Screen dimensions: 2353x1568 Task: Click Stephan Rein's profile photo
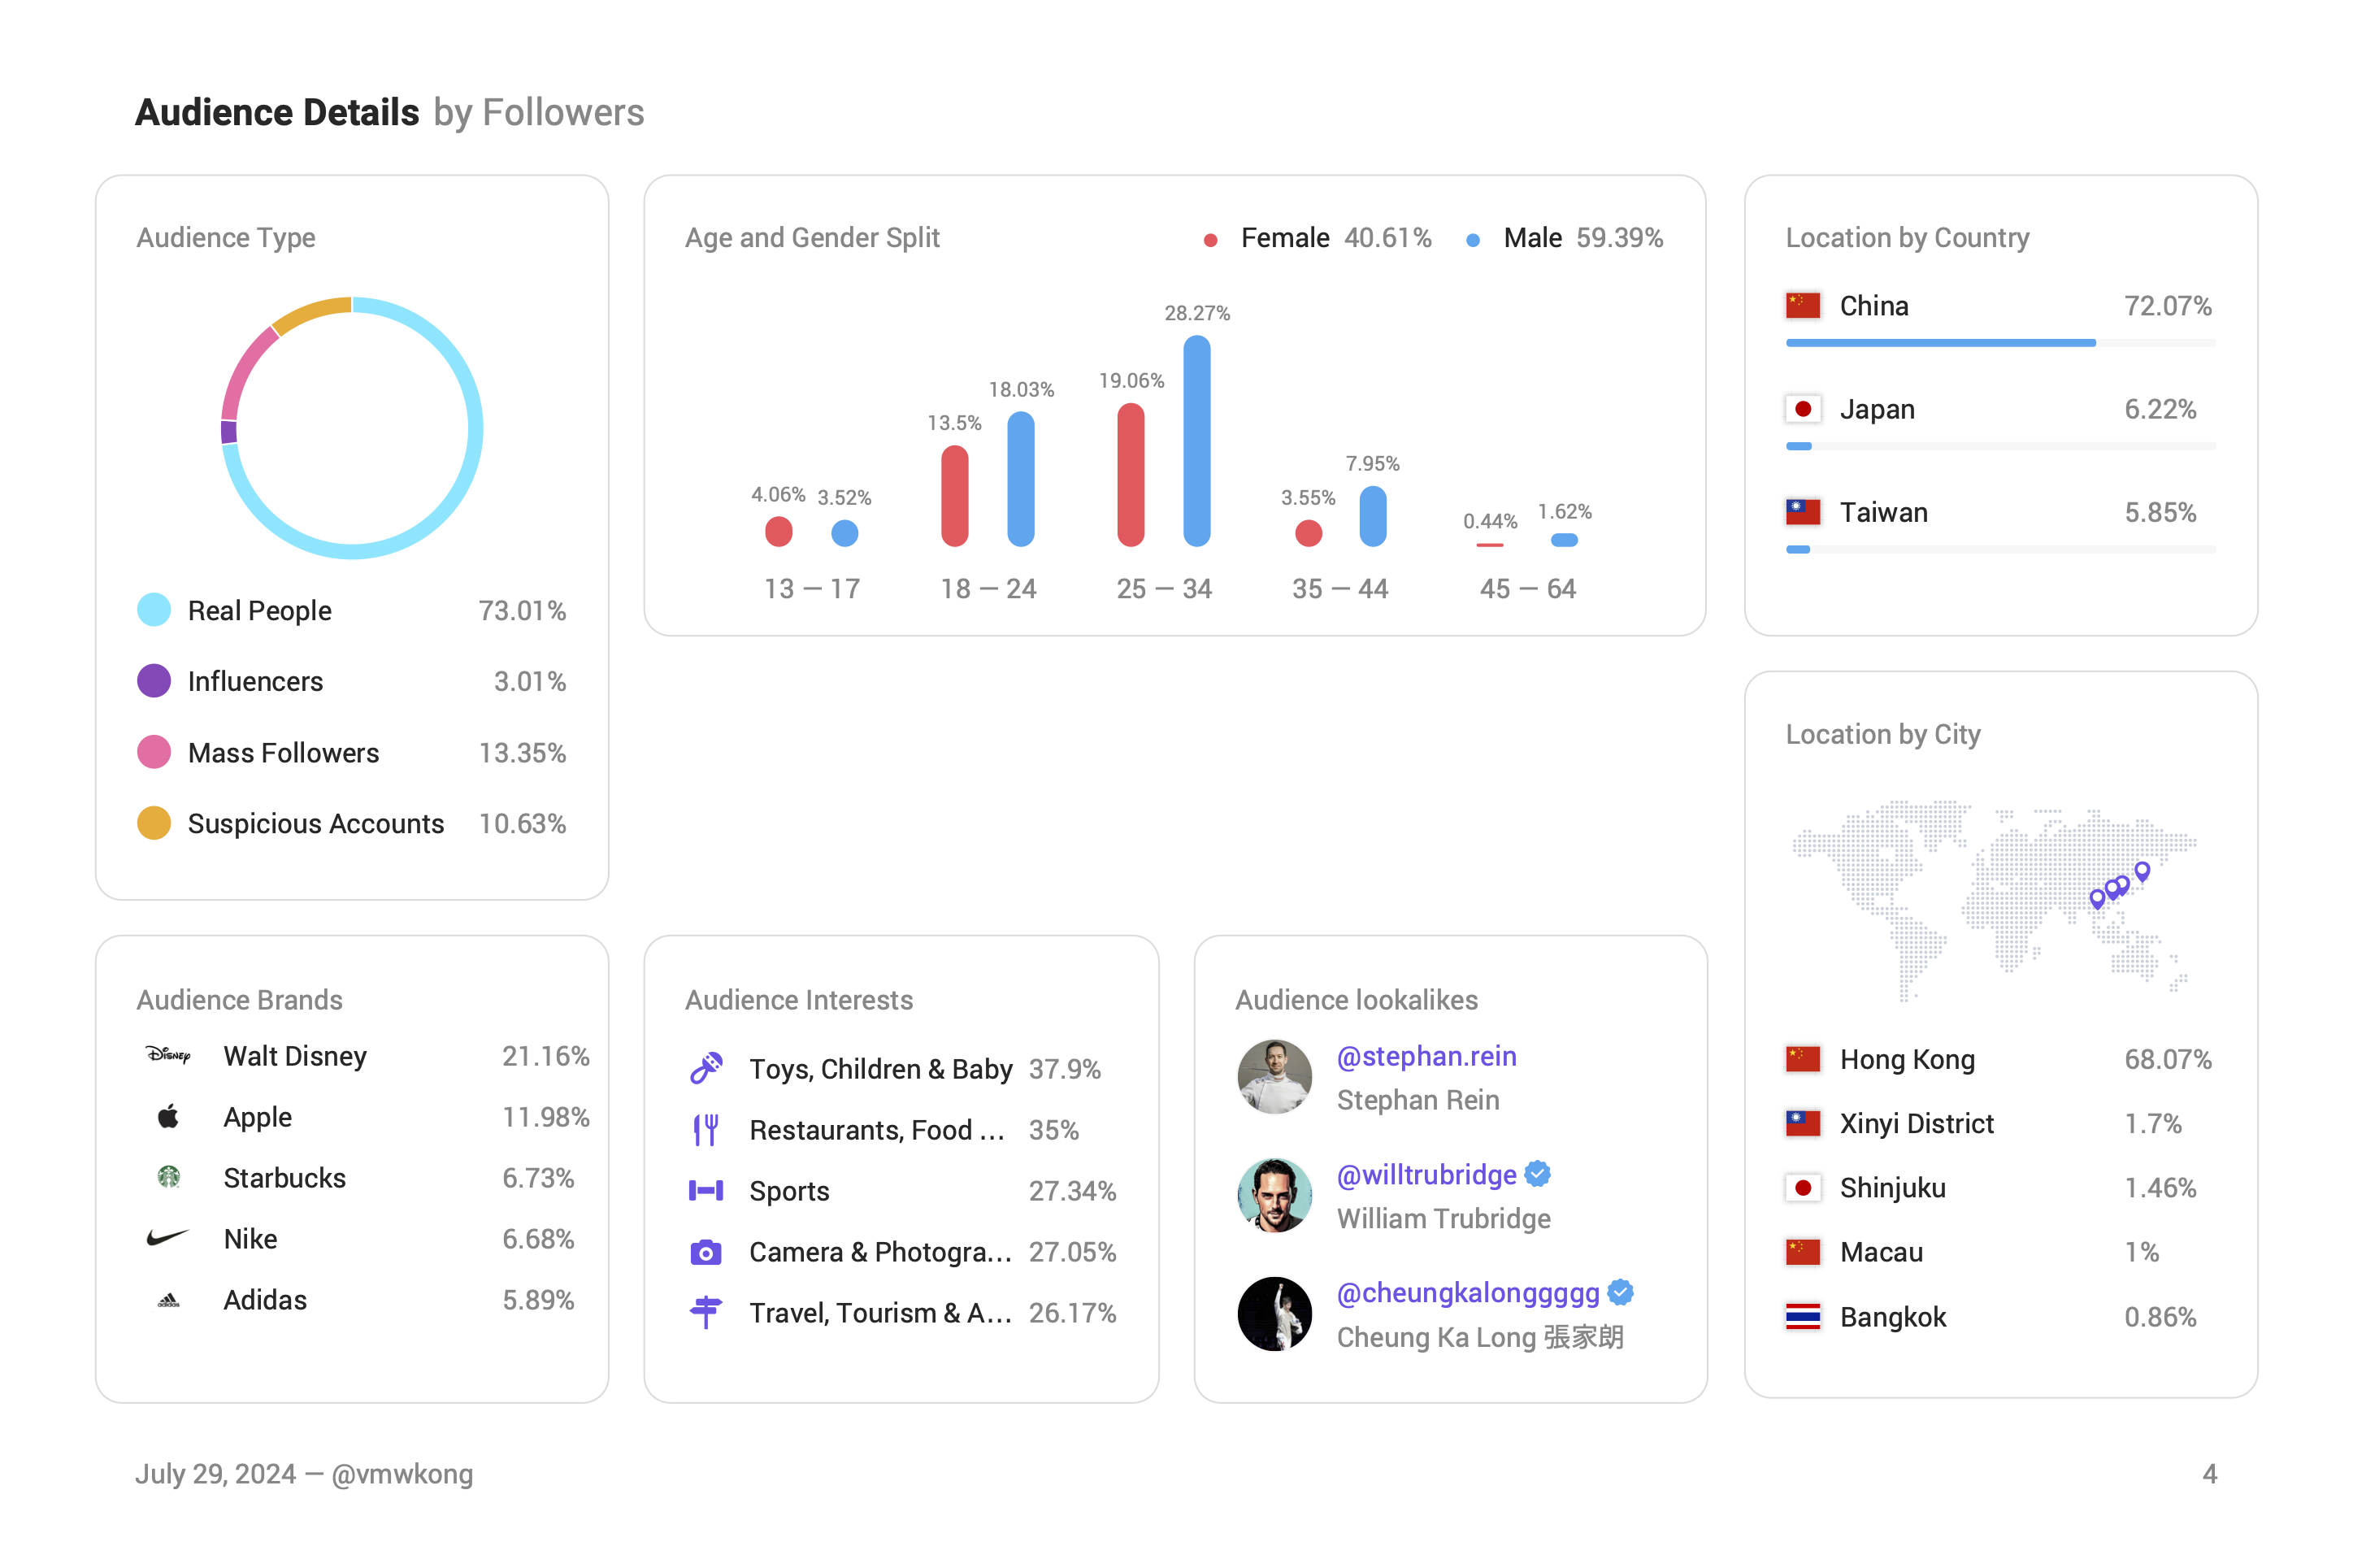(1274, 1077)
